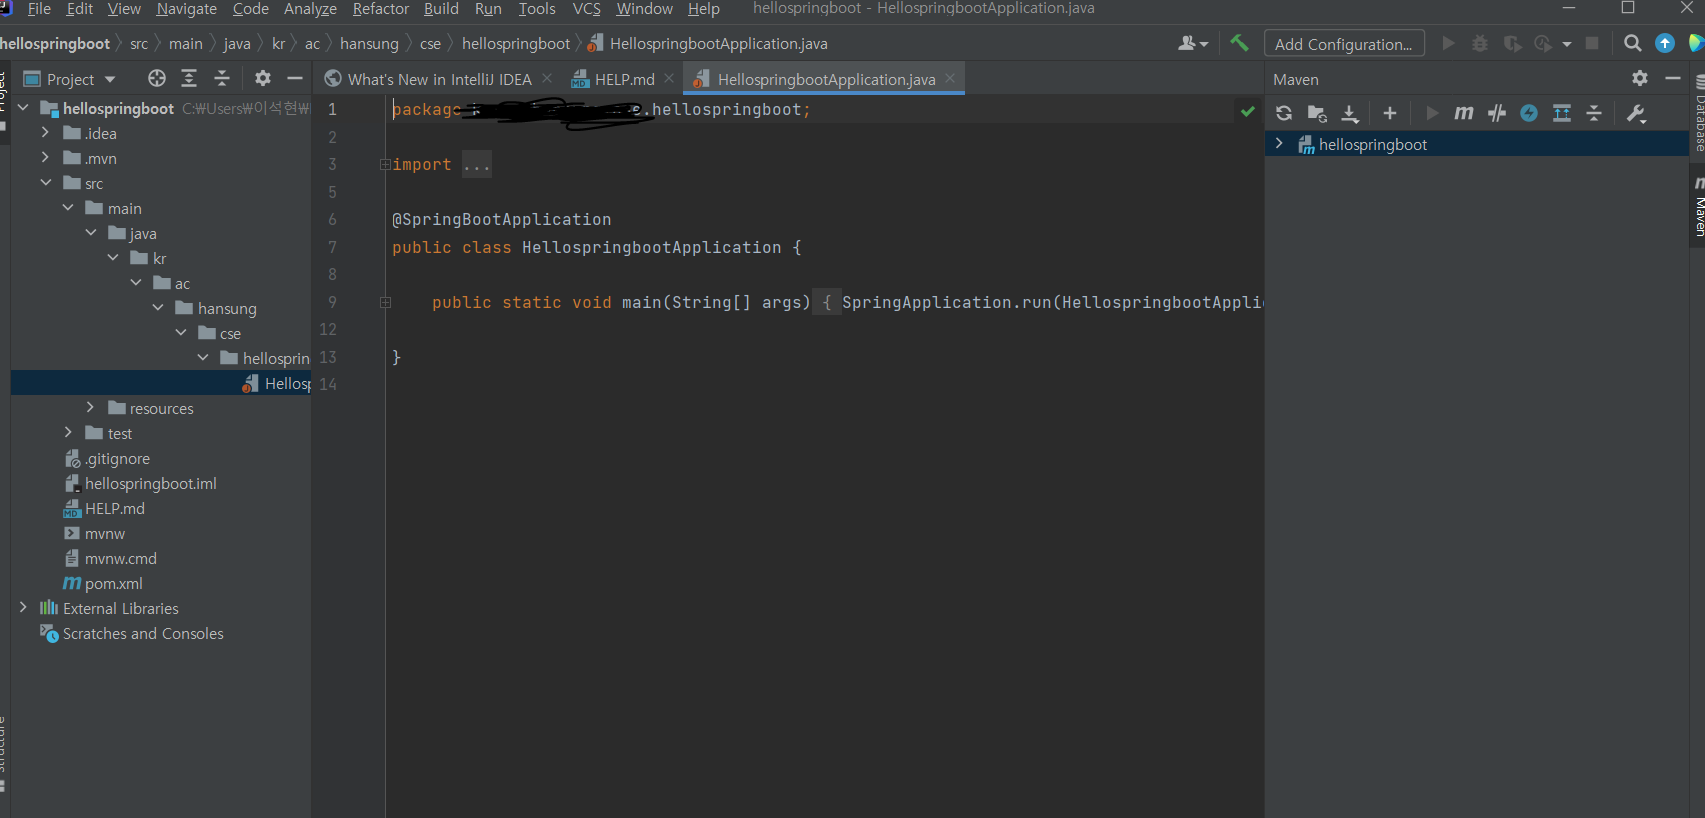Unfold the import block in editor
This screenshot has width=1705, height=818.
tap(385, 164)
